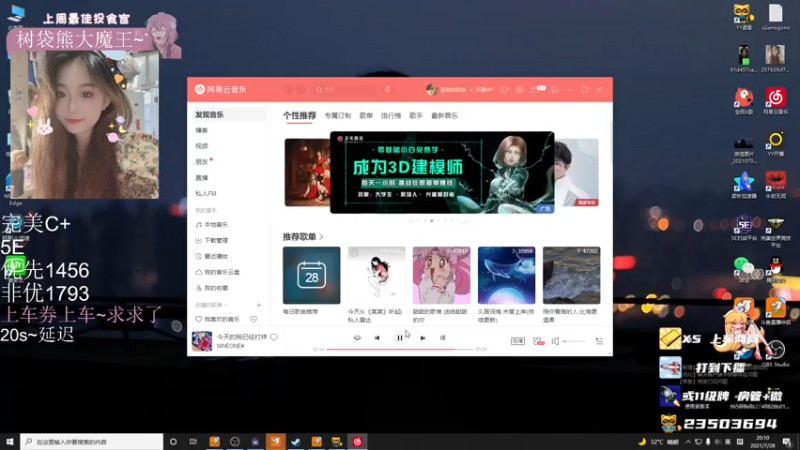This screenshot has height=450, width=800.
Task: Open the play queue list icon
Action: pos(599,341)
